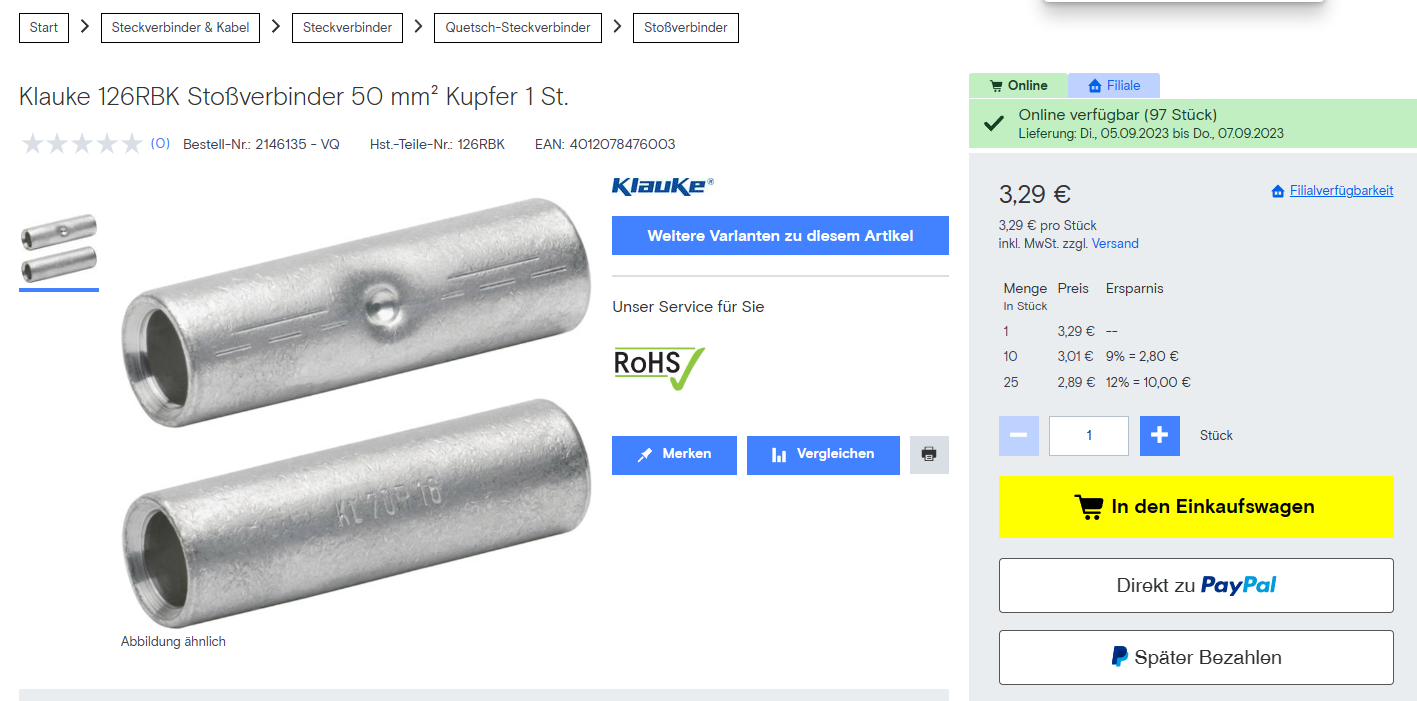The height and width of the screenshot is (701, 1417).
Task: Choose PayPal Später Bezahlen option
Action: pyautogui.click(x=1196, y=658)
